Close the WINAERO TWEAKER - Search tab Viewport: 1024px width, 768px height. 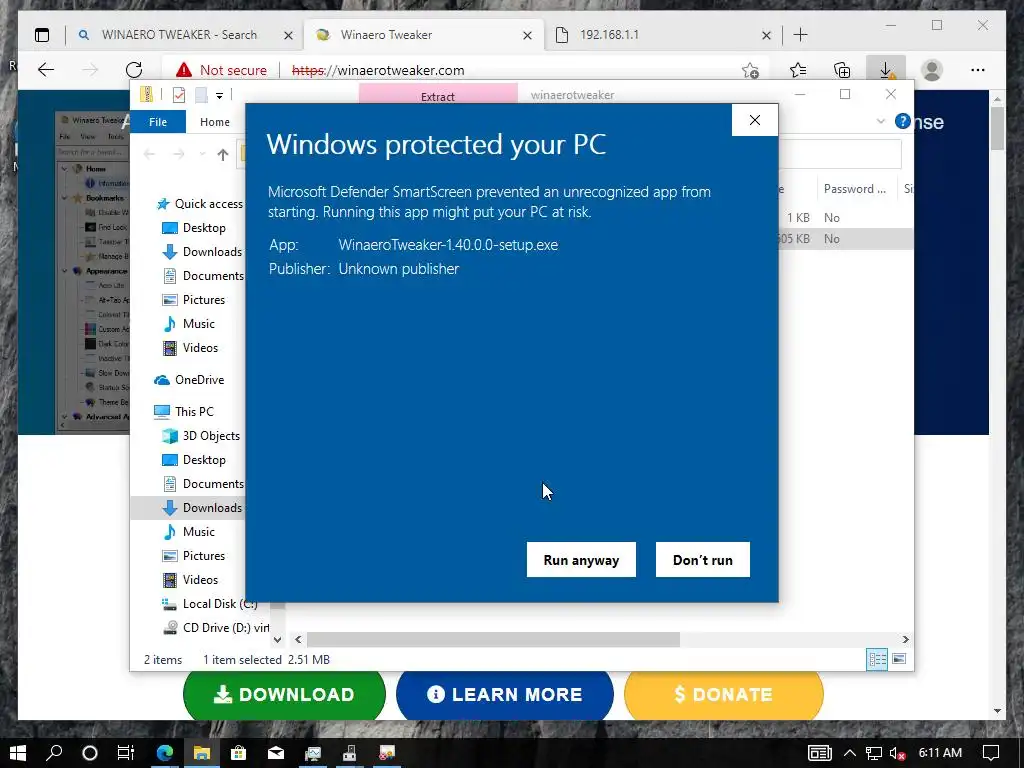pos(288,35)
